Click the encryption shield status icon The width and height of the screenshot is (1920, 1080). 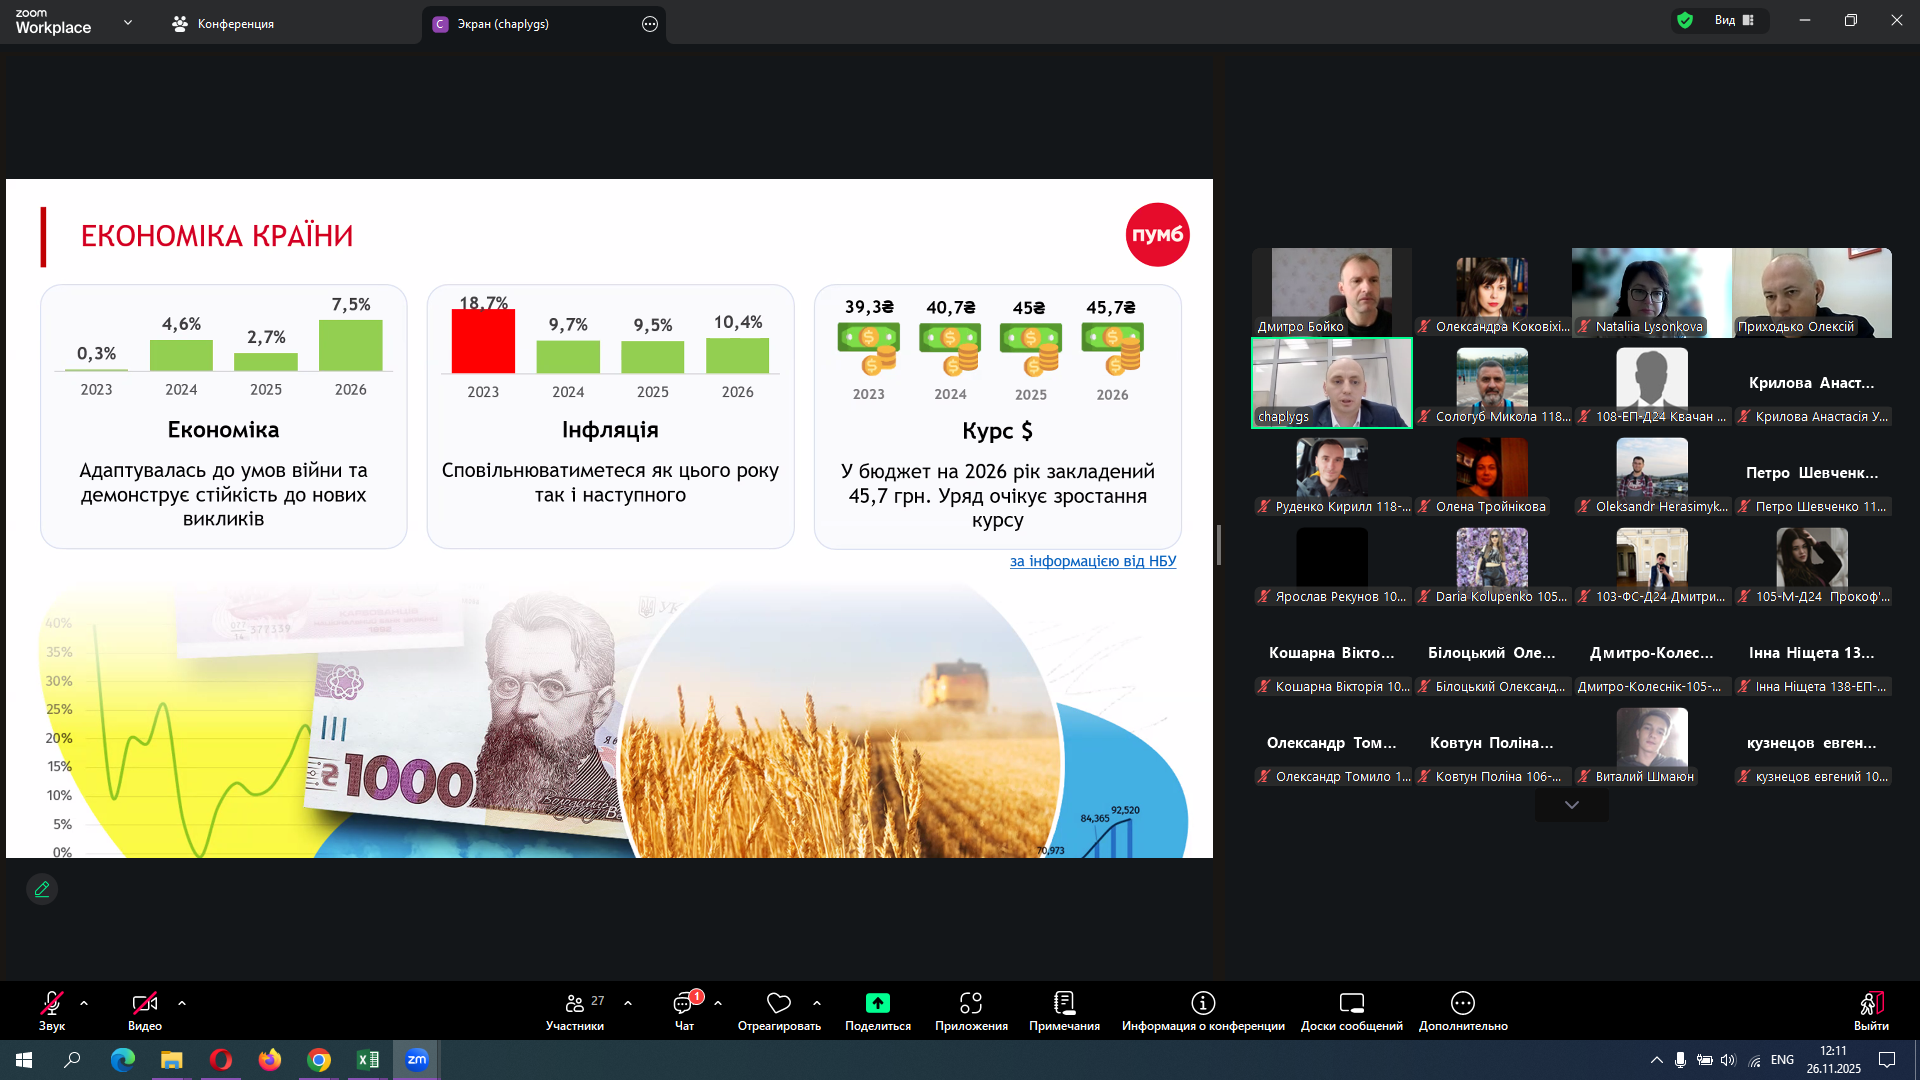(1685, 20)
